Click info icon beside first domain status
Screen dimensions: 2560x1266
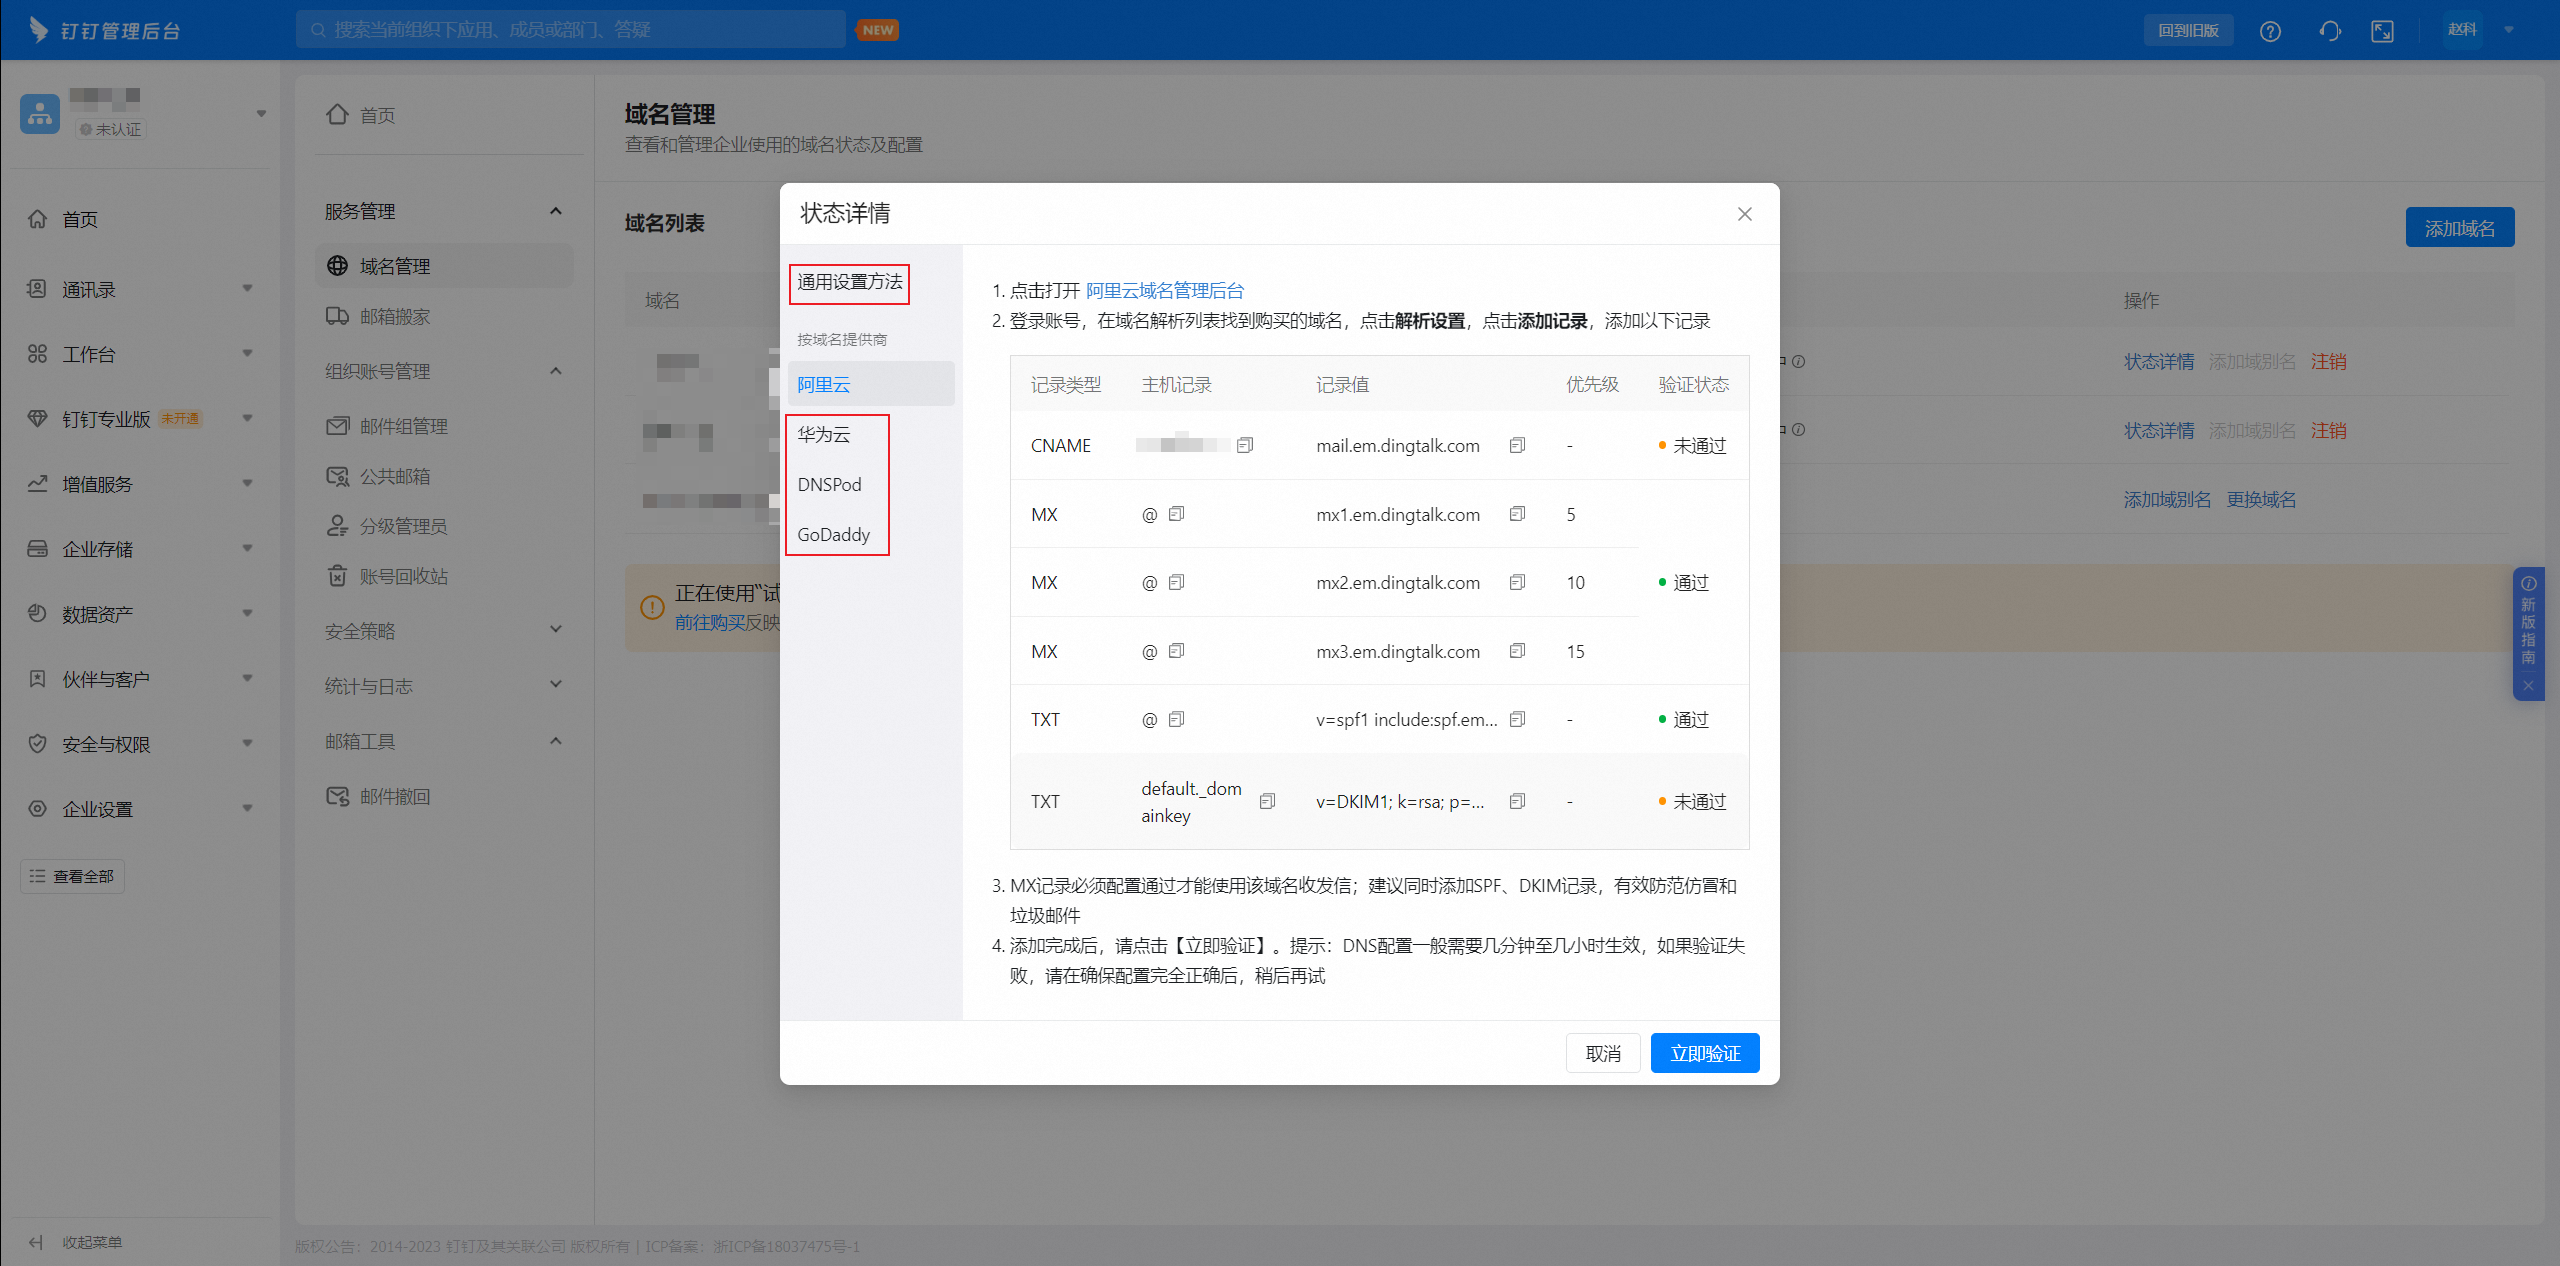(x=1798, y=361)
